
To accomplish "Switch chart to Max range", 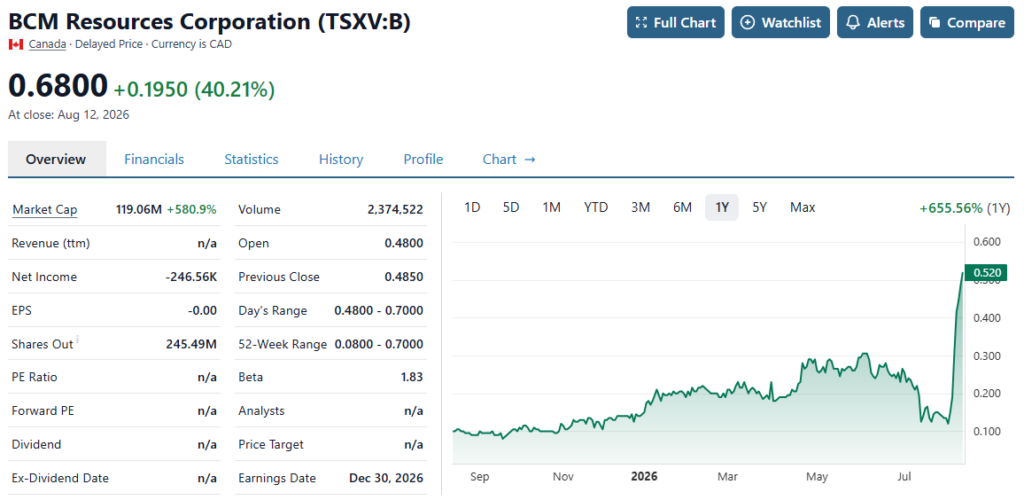I will point(803,208).
